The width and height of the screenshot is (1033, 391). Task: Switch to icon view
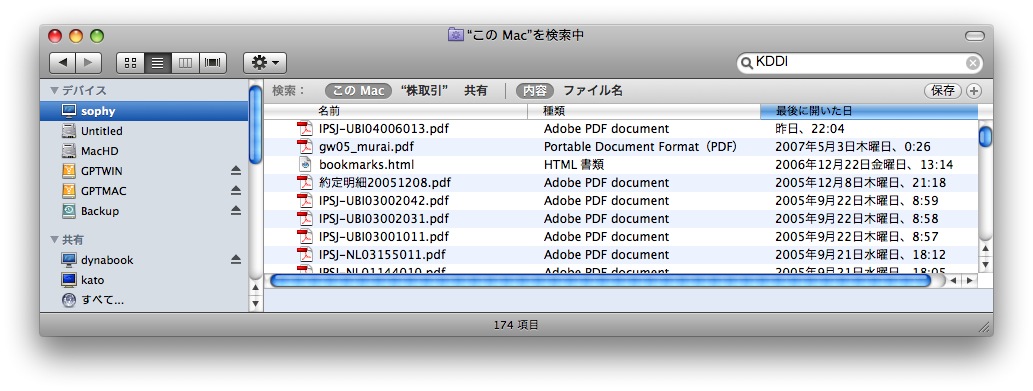(x=130, y=63)
